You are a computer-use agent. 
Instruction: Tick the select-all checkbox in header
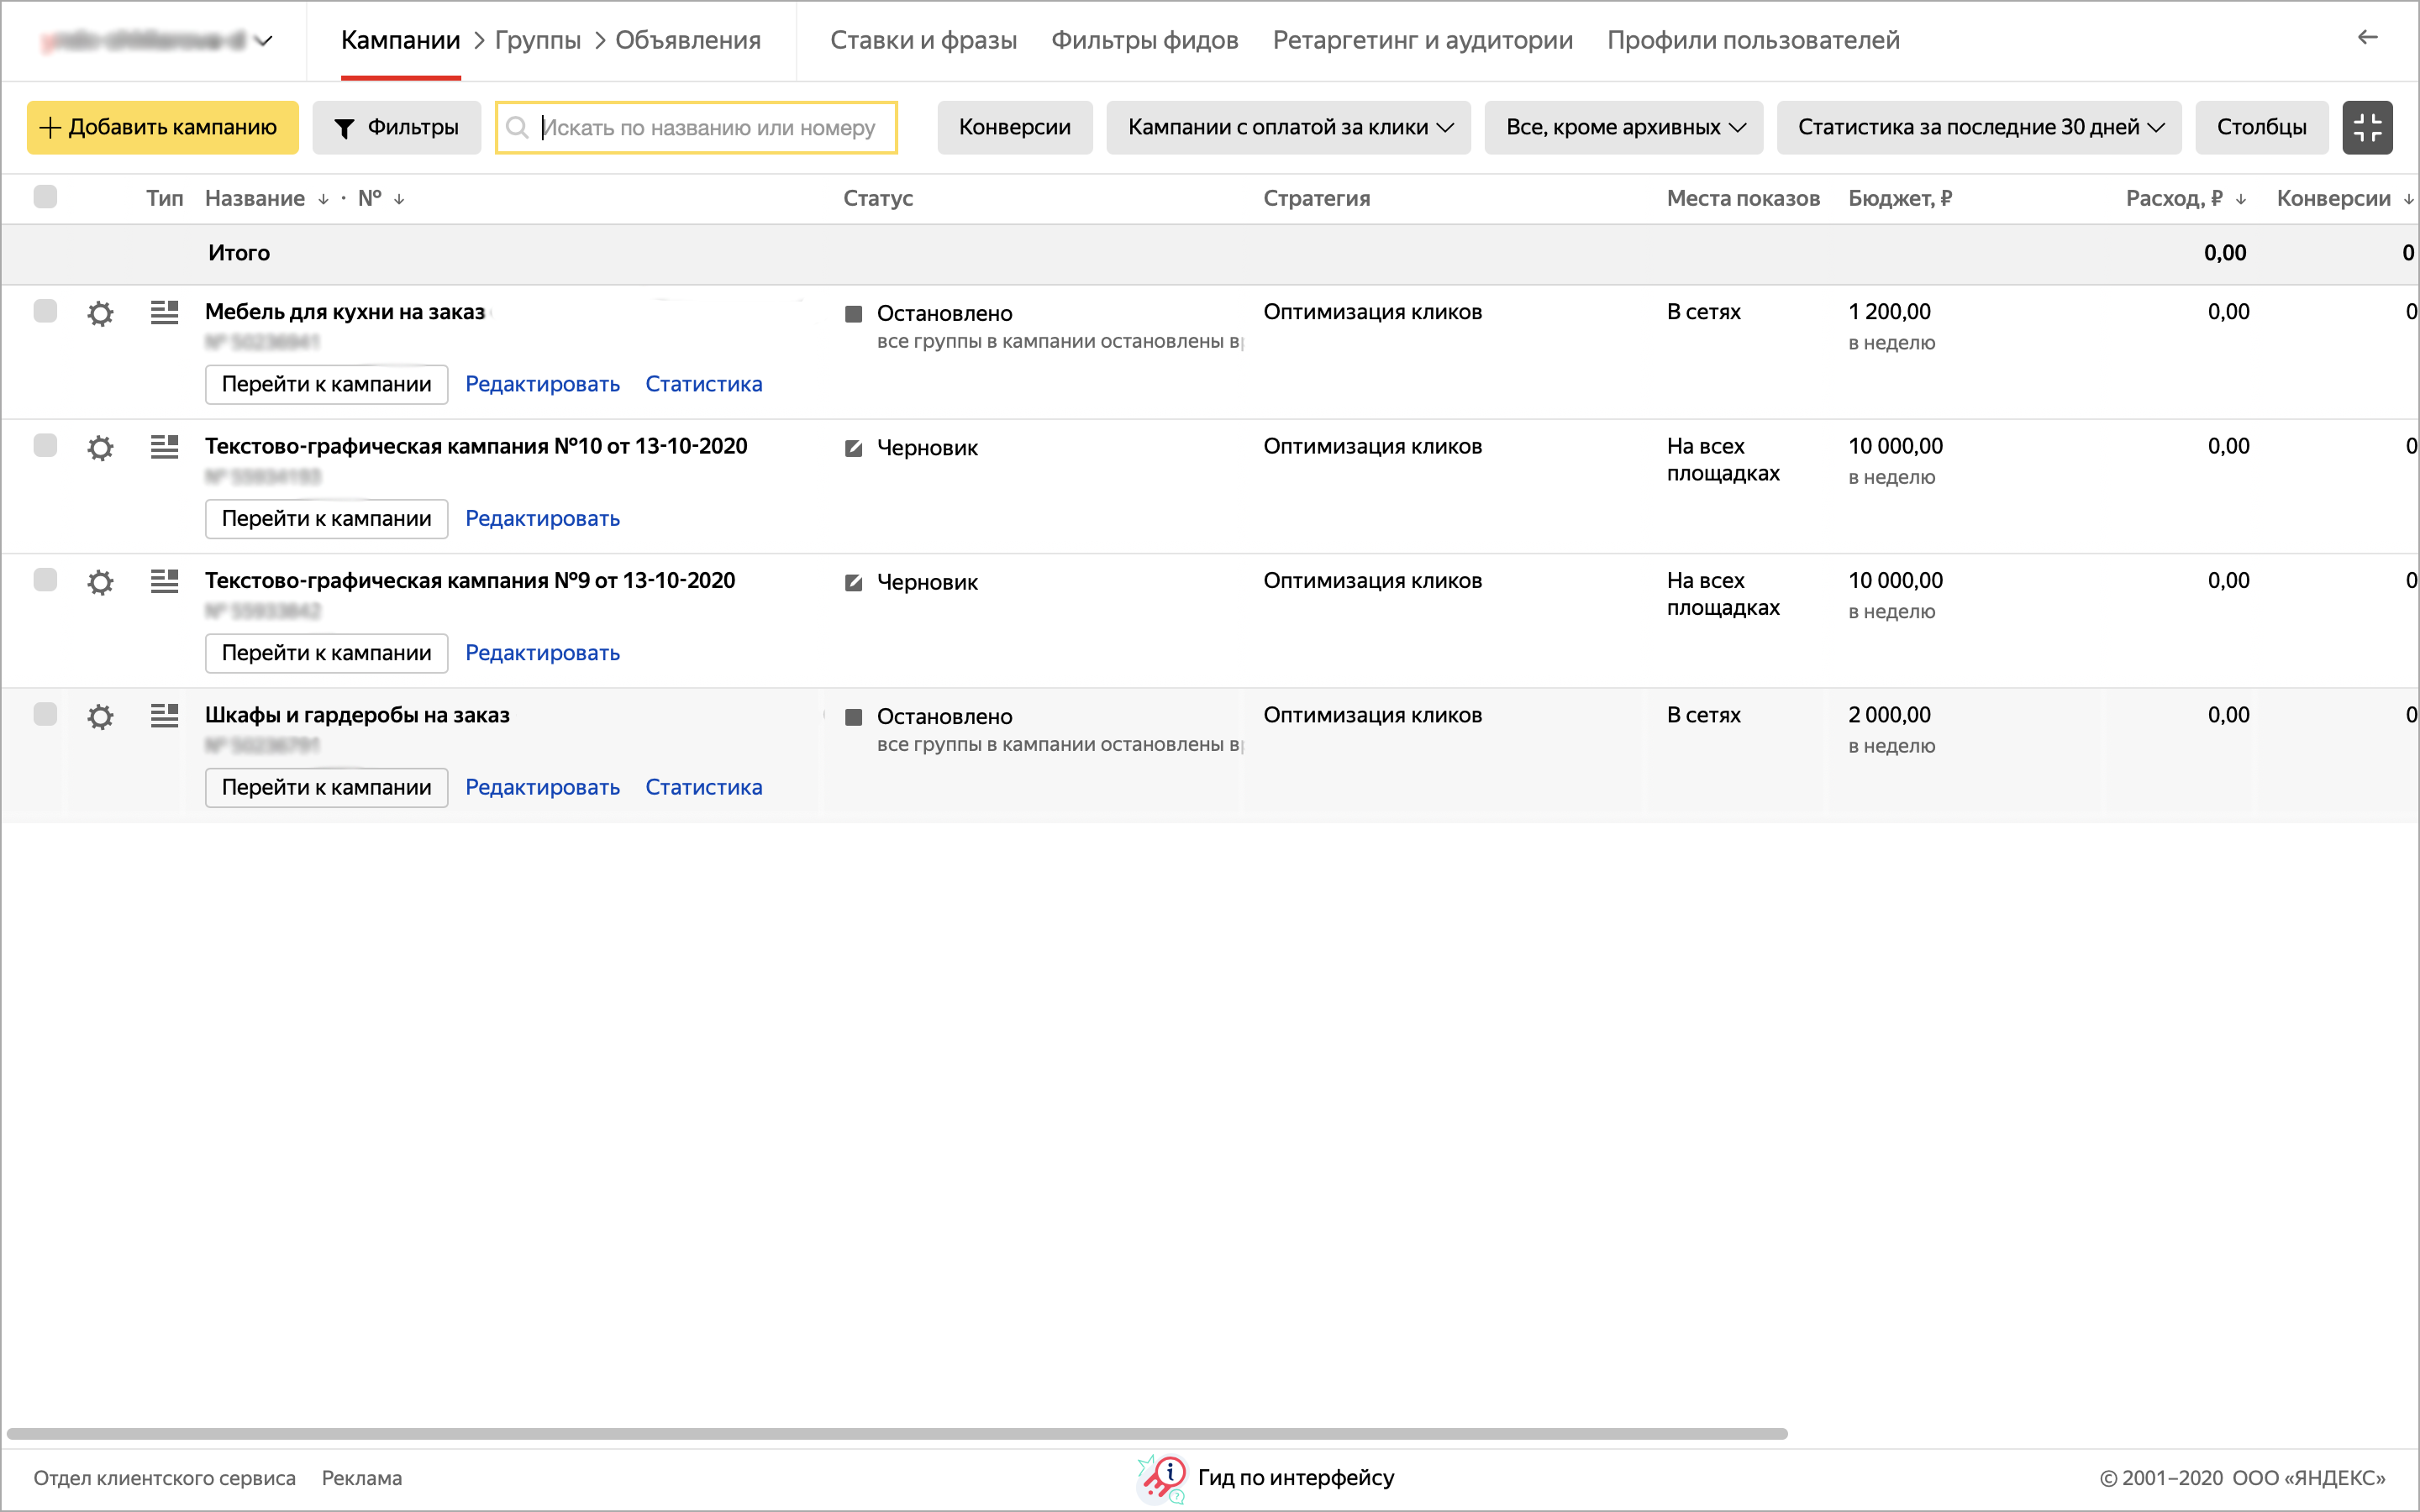click(x=45, y=197)
